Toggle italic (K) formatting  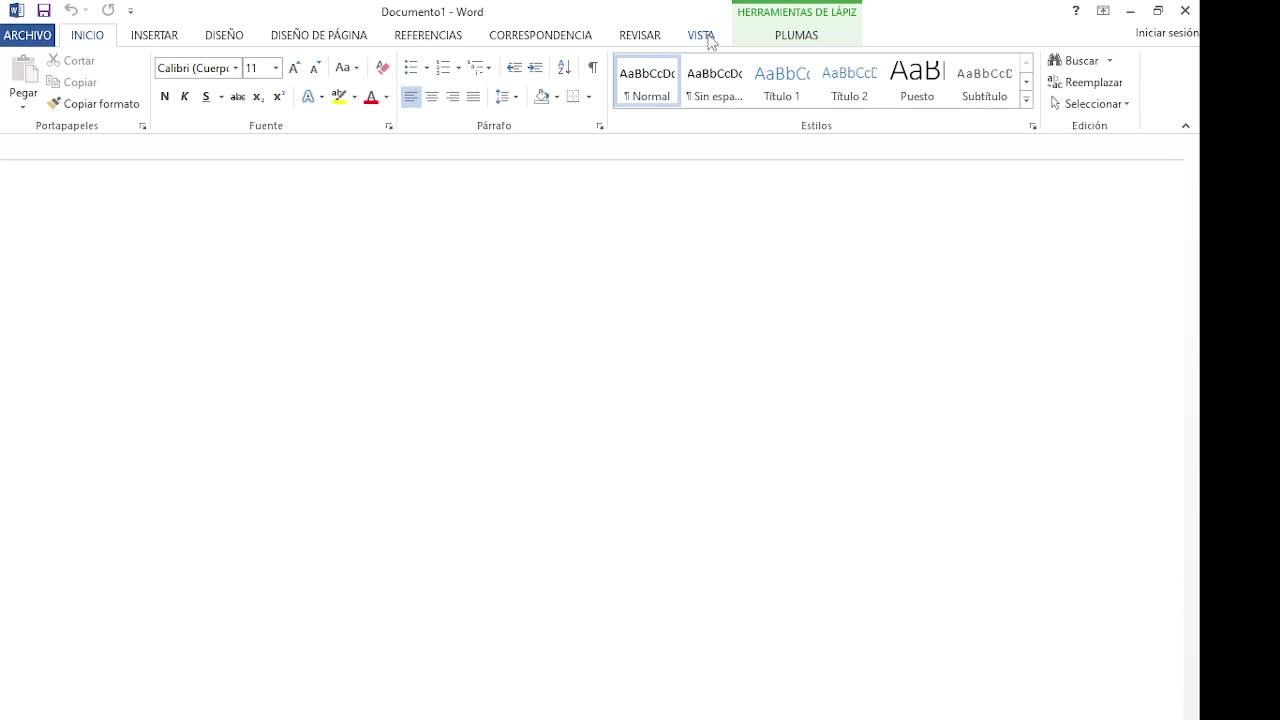point(185,97)
